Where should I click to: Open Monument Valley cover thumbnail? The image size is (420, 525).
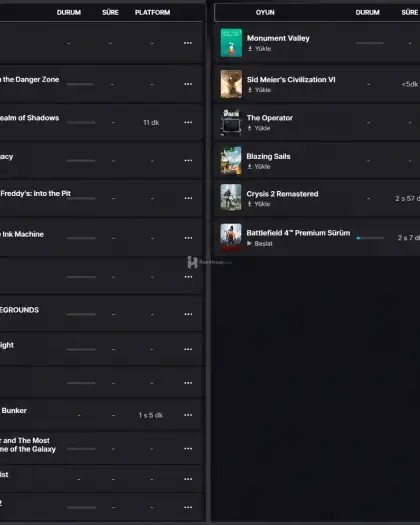[231, 43]
